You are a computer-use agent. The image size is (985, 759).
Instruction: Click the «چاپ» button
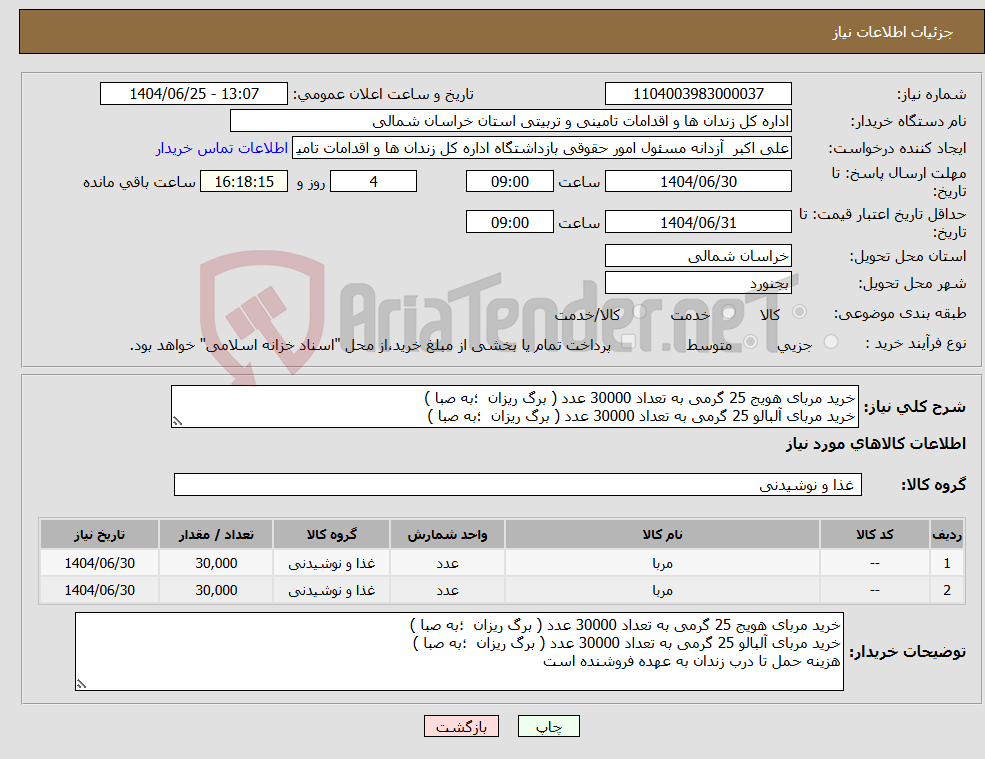(549, 726)
